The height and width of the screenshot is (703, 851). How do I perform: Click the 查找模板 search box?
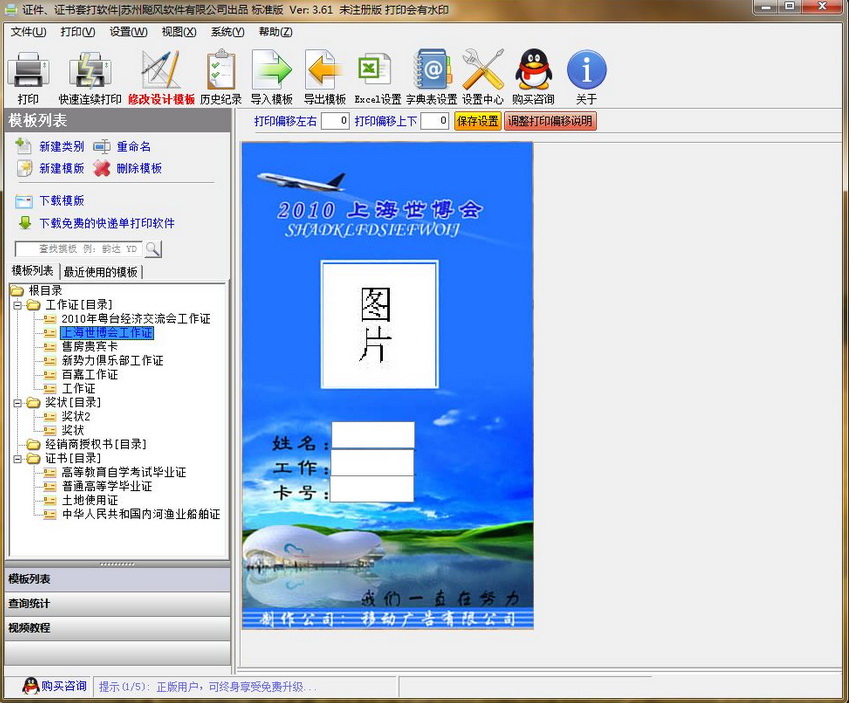point(79,249)
